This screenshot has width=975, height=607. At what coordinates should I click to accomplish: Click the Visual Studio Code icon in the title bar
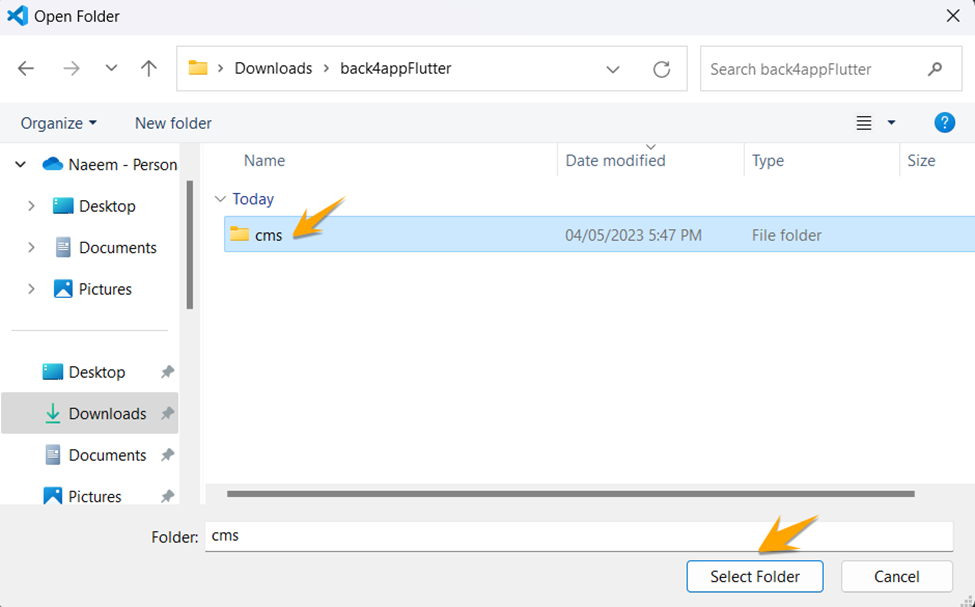(16, 16)
